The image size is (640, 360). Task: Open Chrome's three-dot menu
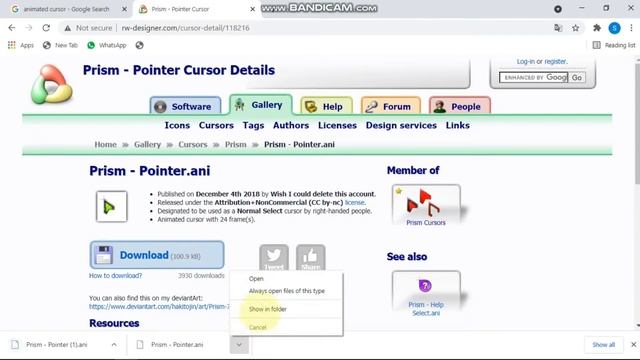coord(631,28)
